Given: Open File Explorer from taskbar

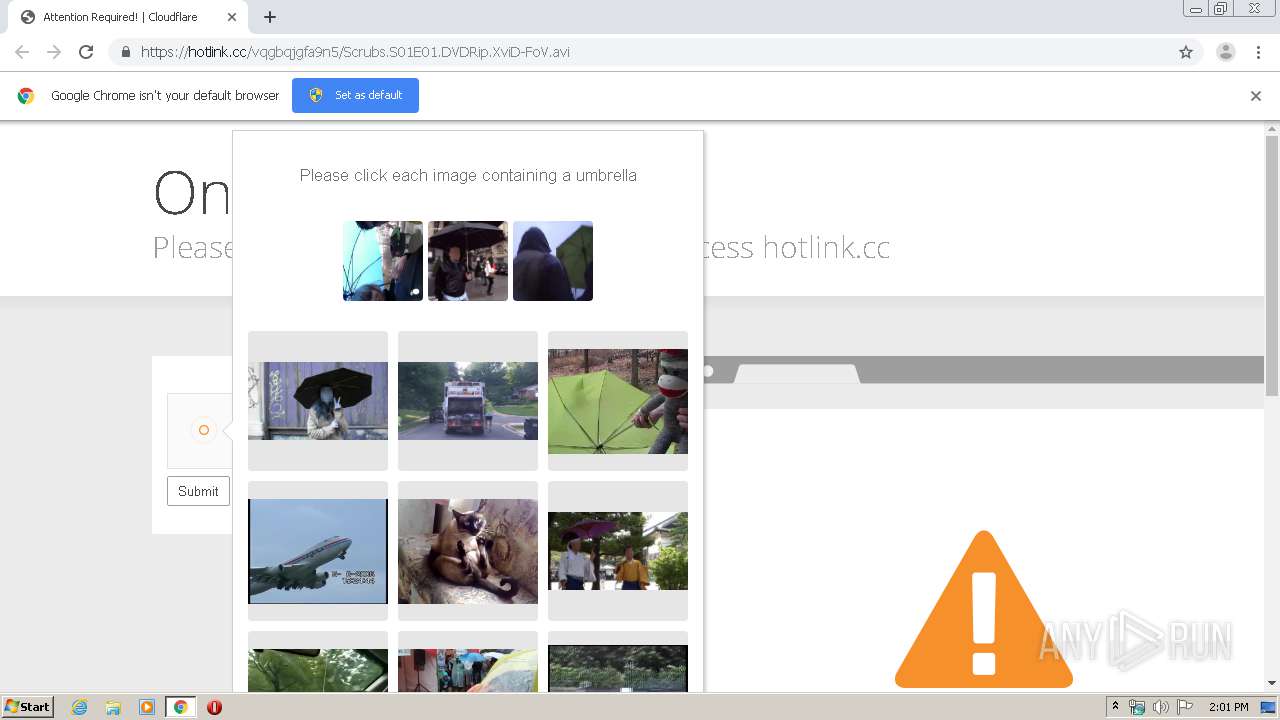Looking at the screenshot, I should click(x=113, y=707).
